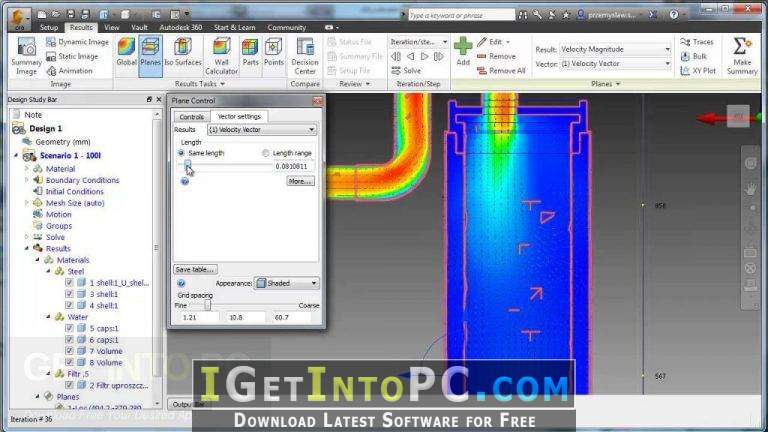Select Boundary Conditions tree item
Image resolution: width=768 pixels, height=432 pixels.
coord(82,180)
